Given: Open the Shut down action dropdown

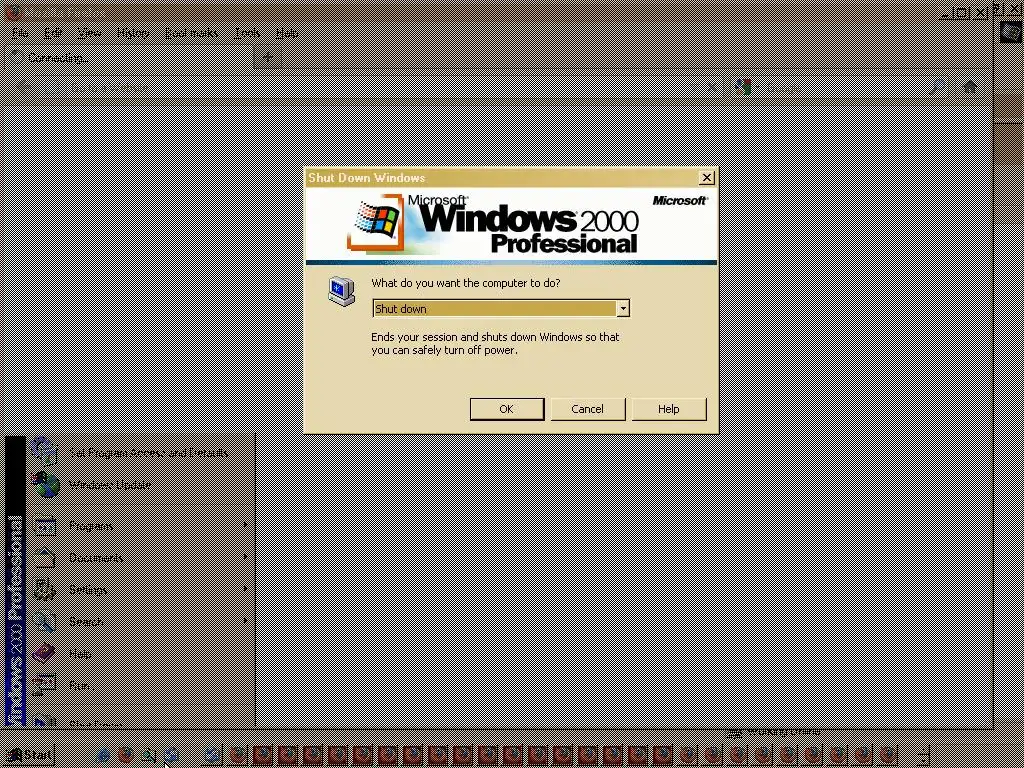Looking at the screenshot, I should click(x=623, y=308).
